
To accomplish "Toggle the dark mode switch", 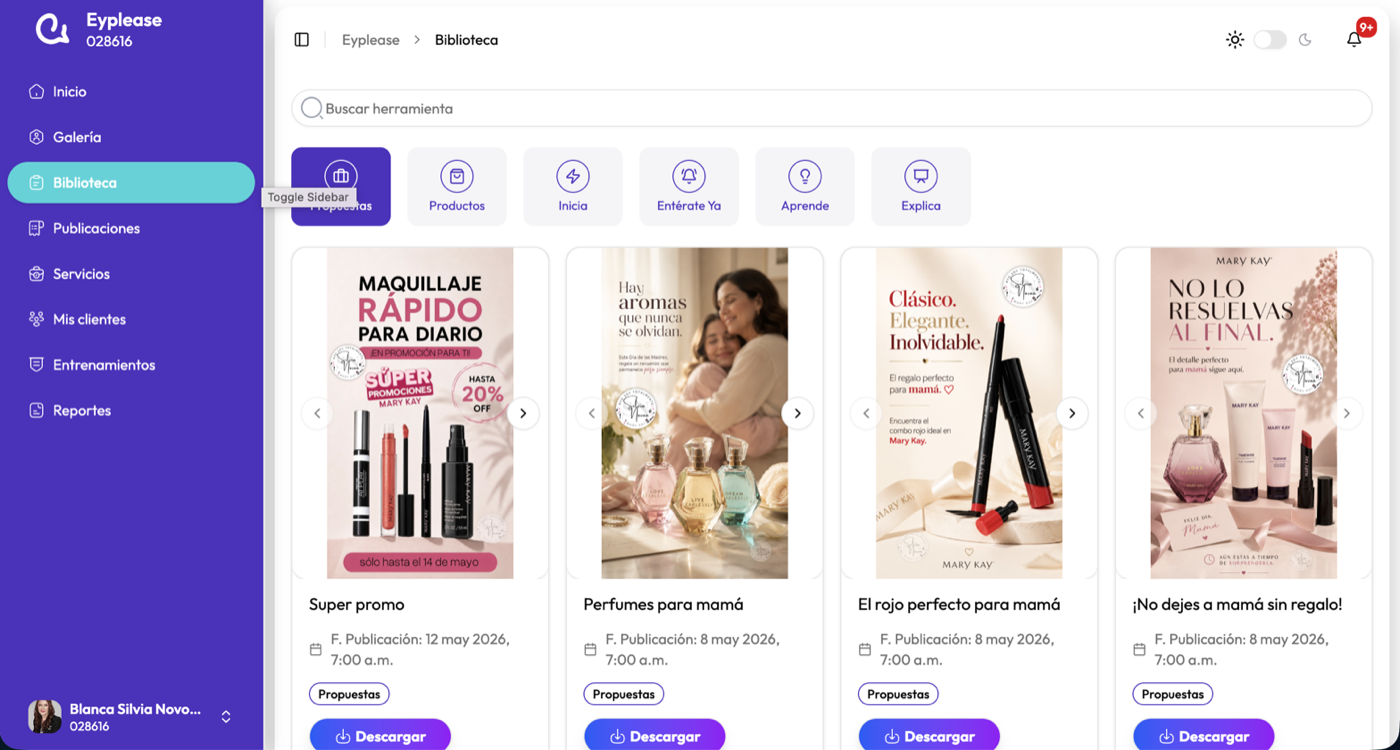I will coord(1270,40).
